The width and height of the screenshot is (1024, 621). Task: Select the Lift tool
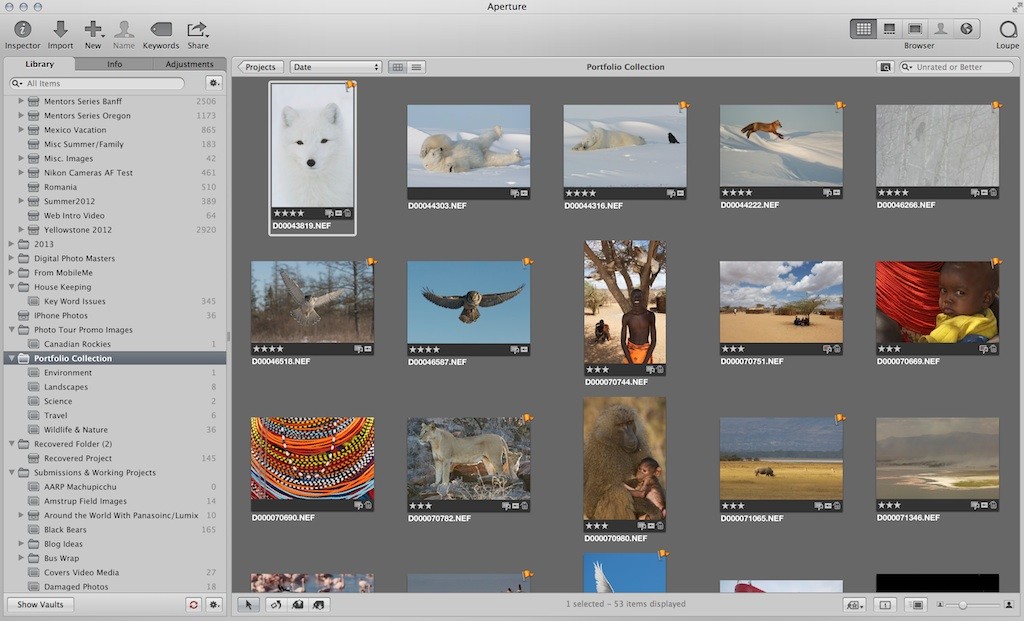[x=298, y=605]
